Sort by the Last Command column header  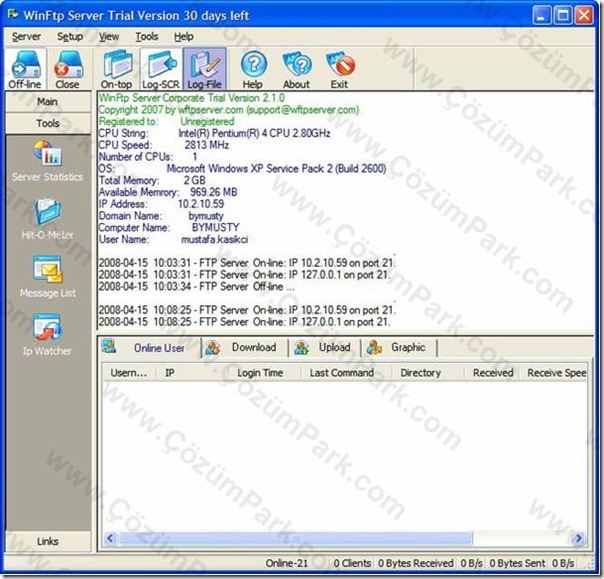(346, 373)
